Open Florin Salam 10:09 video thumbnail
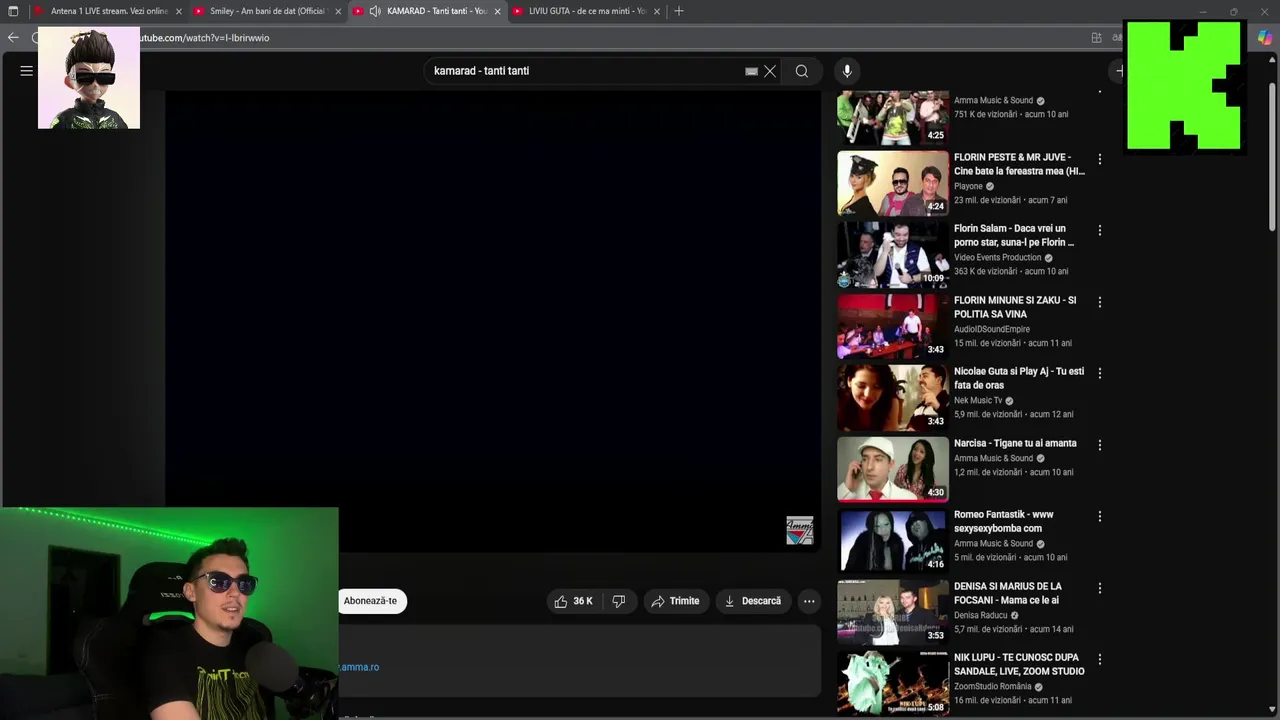This screenshot has width=1280, height=720. 893,254
